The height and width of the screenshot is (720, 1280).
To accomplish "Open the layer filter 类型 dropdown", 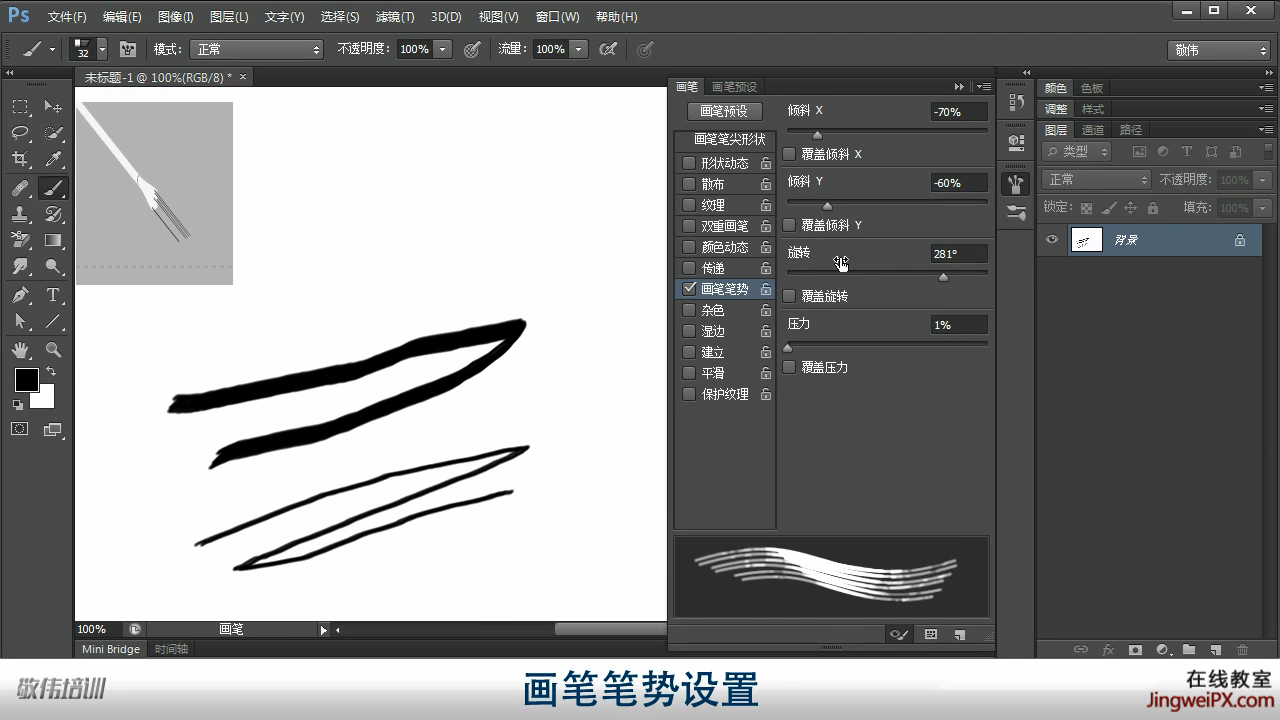I will (x=1077, y=151).
